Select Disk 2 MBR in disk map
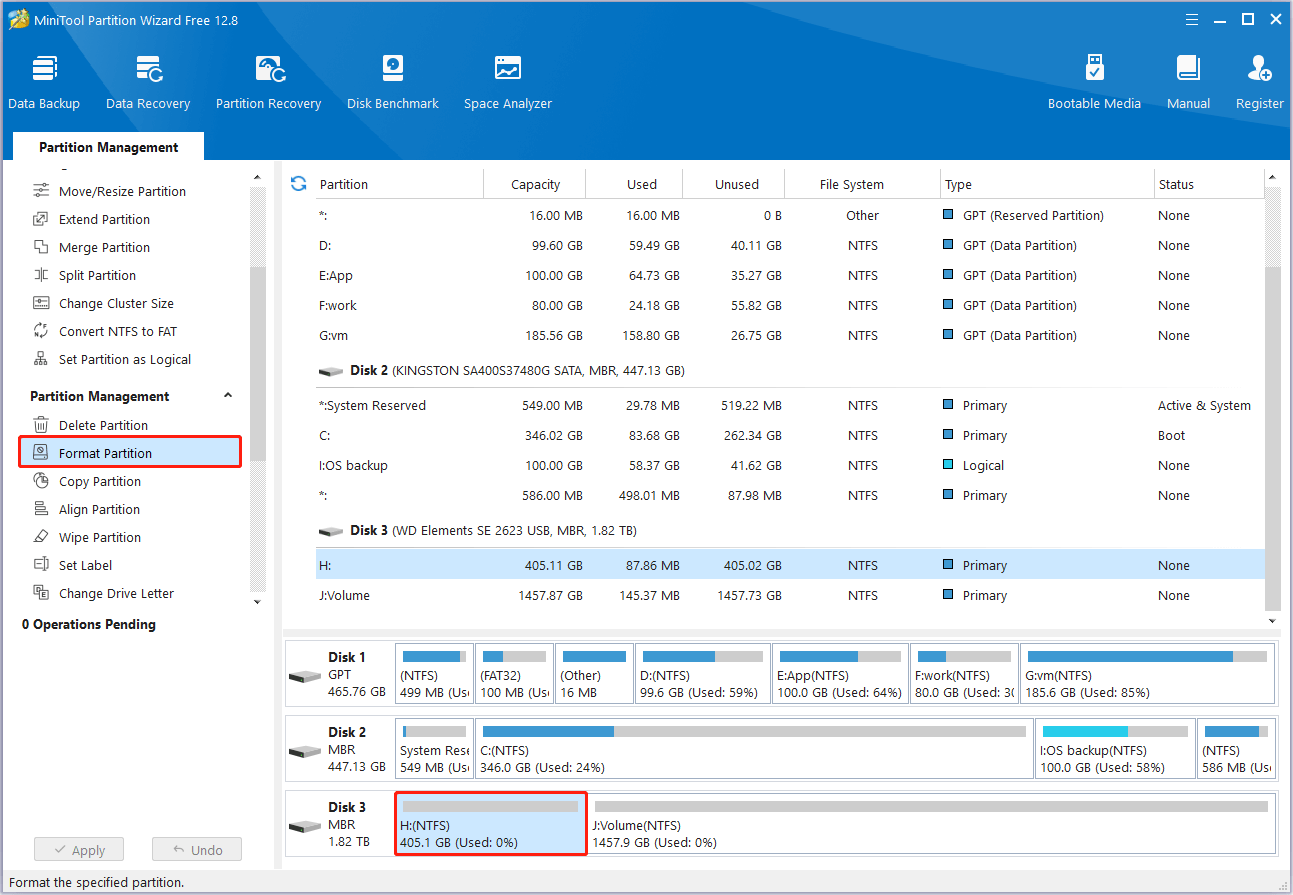This screenshot has width=1293, height=895. (339, 749)
